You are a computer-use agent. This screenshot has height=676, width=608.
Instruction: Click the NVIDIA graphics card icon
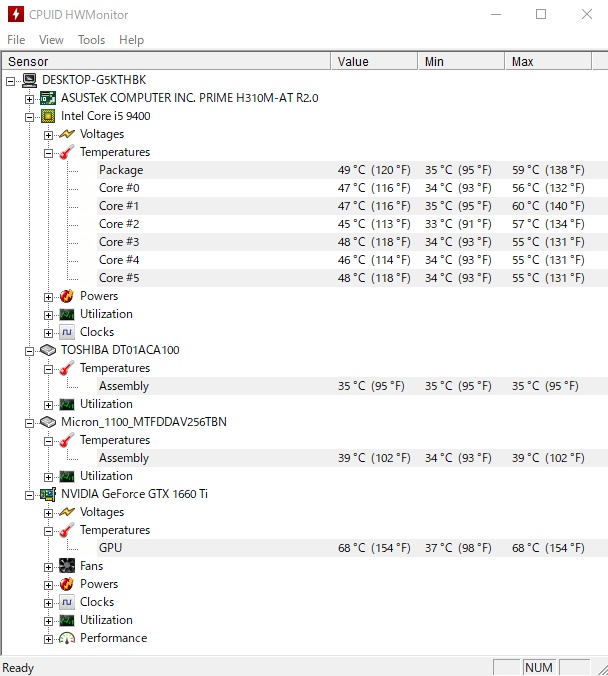coord(48,494)
